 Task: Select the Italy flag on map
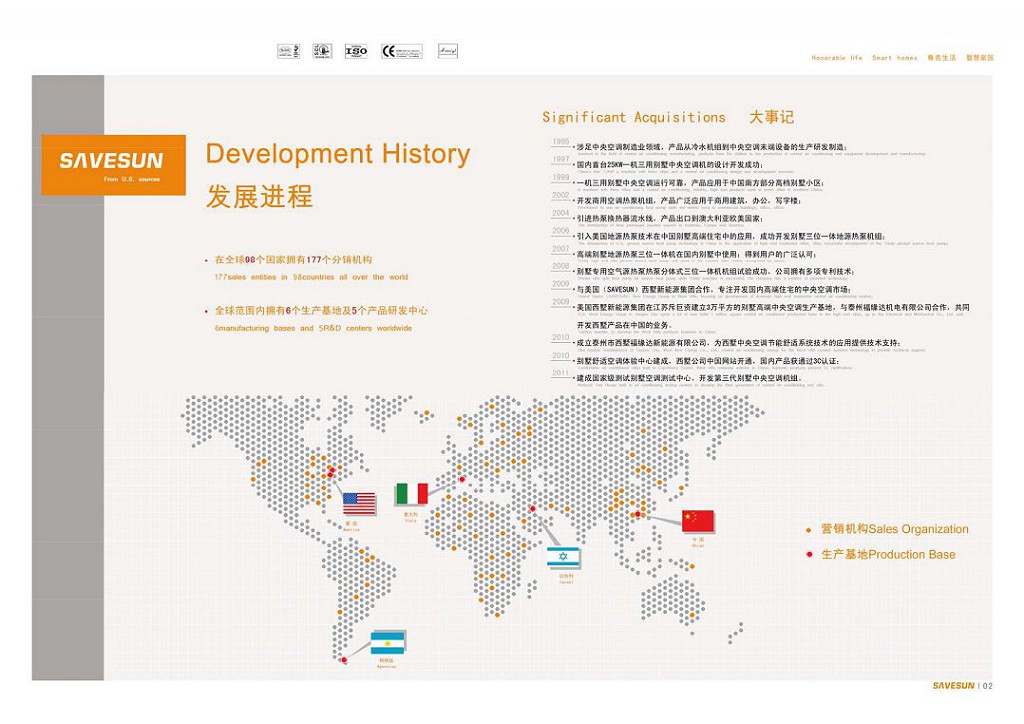click(x=411, y=494)
